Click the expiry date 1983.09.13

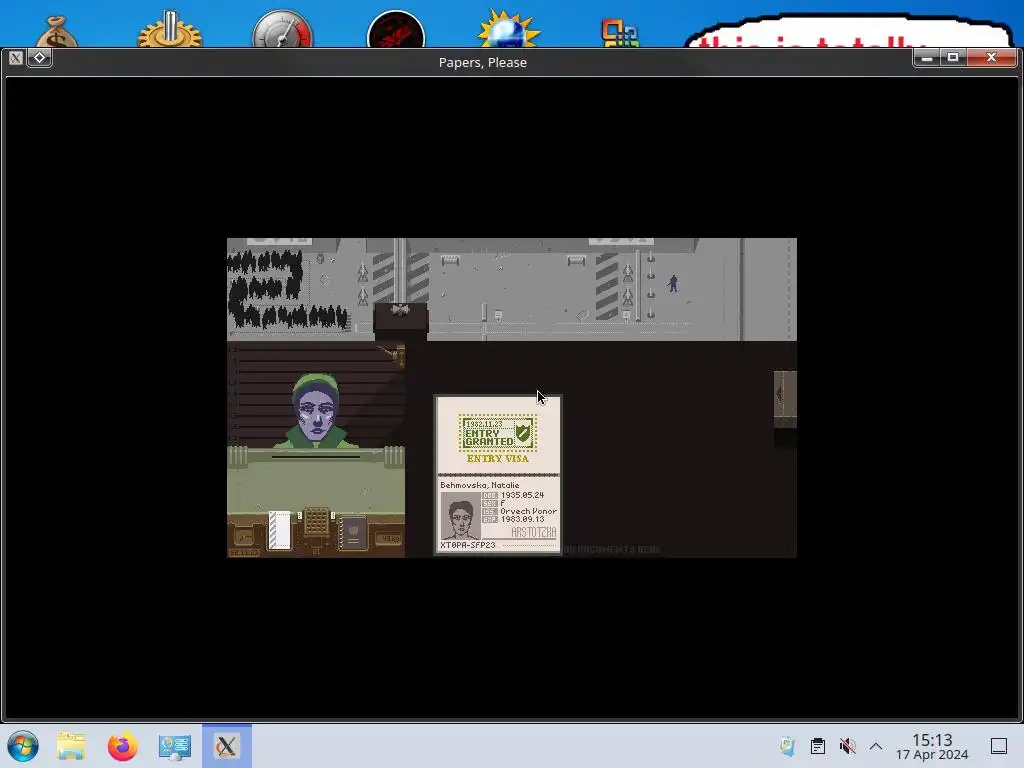click(x=522, y=519)
